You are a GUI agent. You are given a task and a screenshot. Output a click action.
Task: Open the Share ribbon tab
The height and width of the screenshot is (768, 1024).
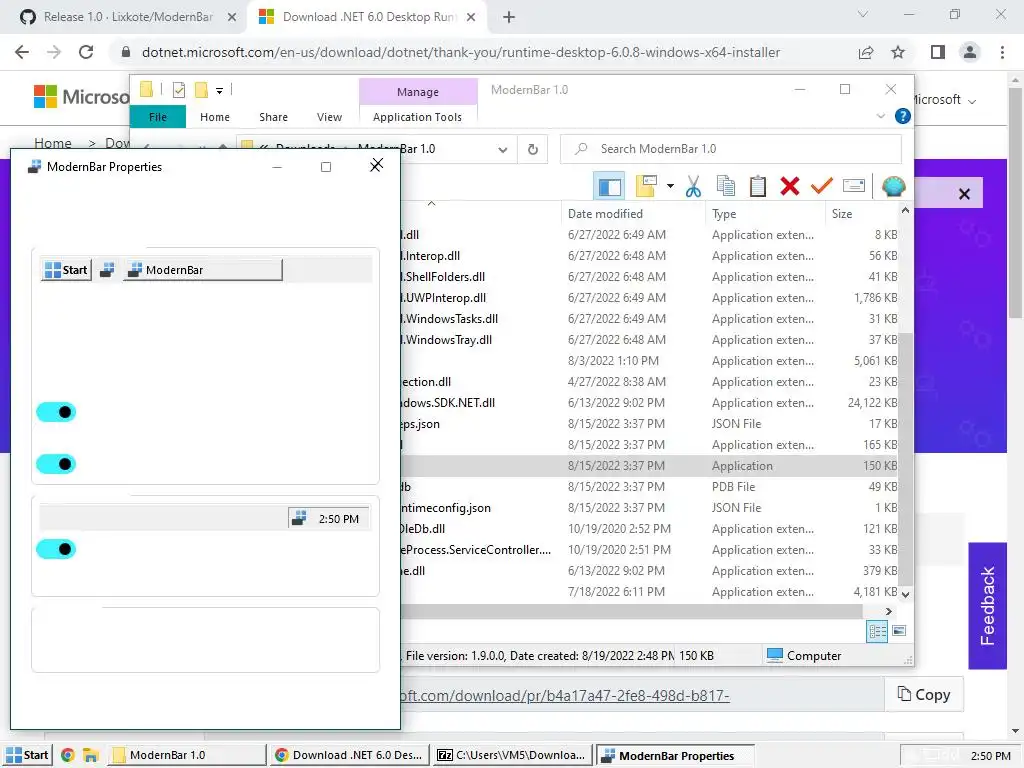[273, 117]
